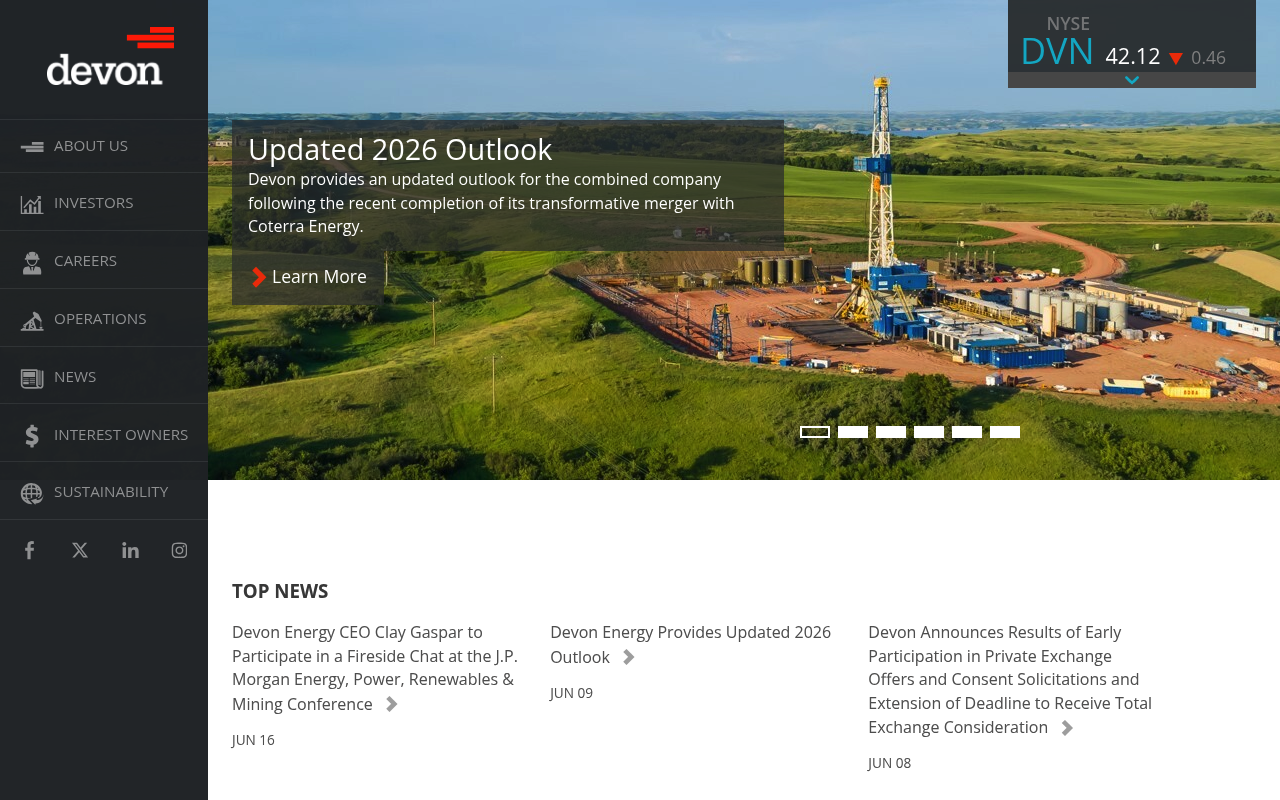Open the About Us menu
Screen dimensions: 1280x800
(104, 146)
